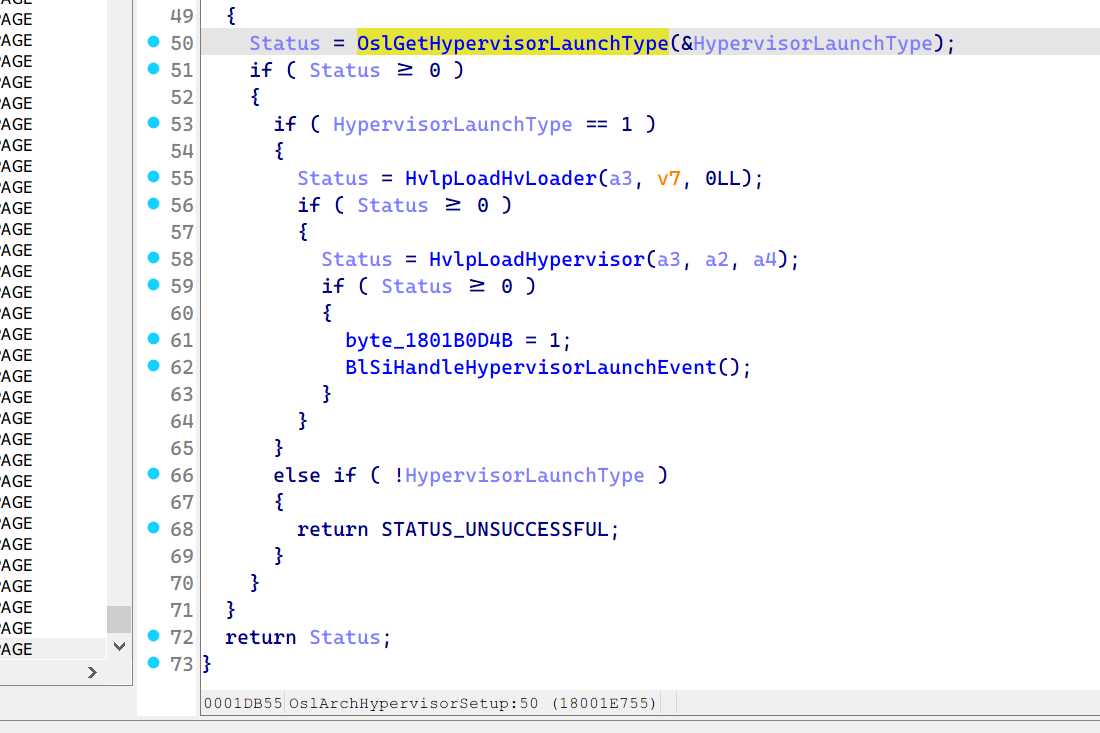Image resolution: width=1100 pixels, height=733 pixels.
Task: Click the breakpoint marker beside line 62
Action: (x=153, y=366)
